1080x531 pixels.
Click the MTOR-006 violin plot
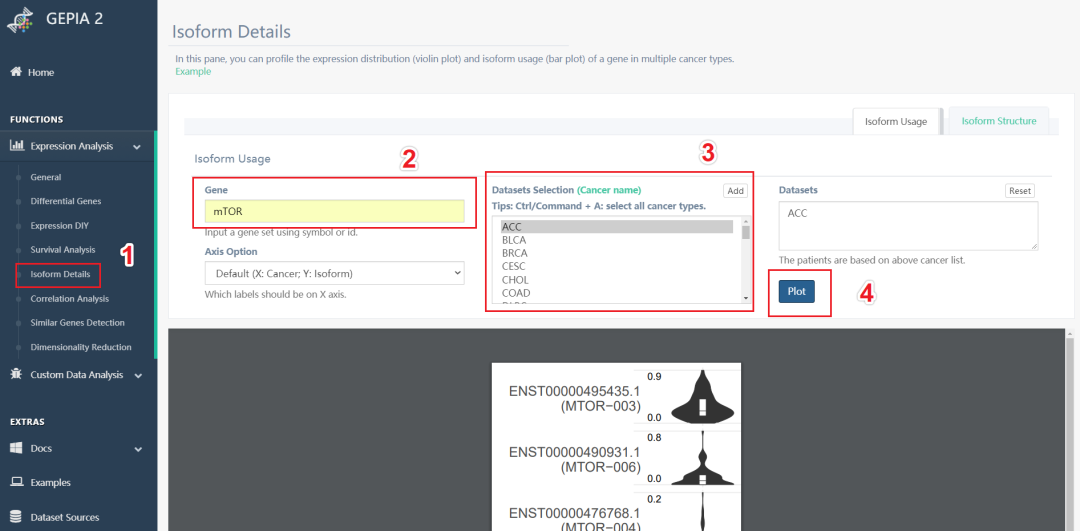pyautogui.click(x=702, y=459)
